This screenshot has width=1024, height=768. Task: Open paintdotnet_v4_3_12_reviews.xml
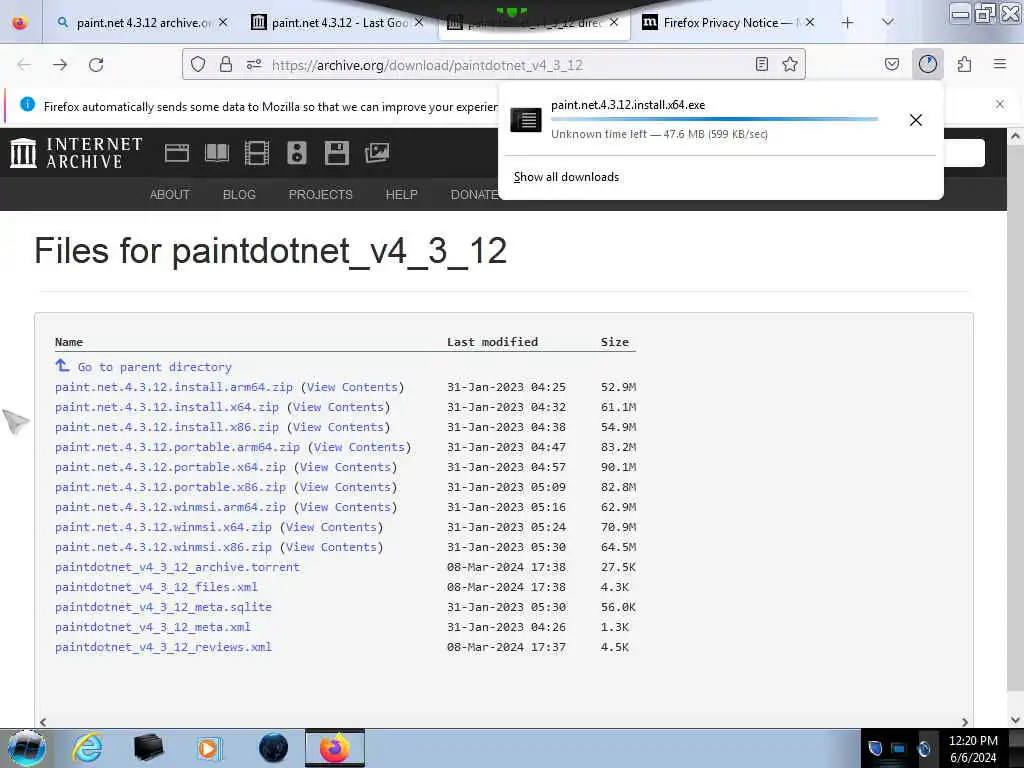pyautogui.click(x=163, y=647)
